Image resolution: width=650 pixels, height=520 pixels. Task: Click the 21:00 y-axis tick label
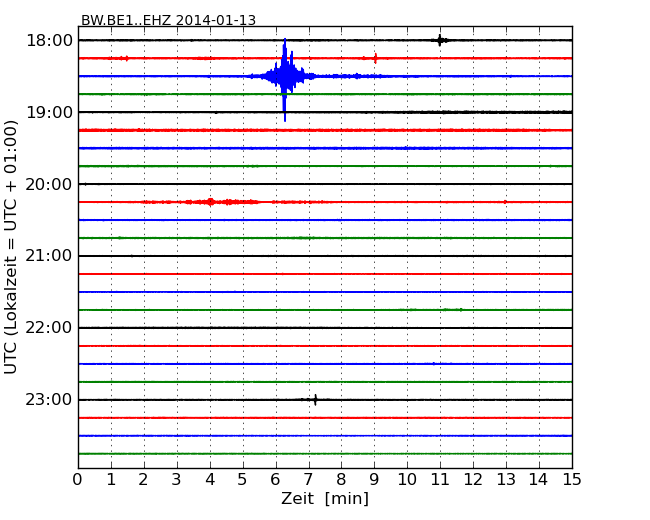[49, 256]
